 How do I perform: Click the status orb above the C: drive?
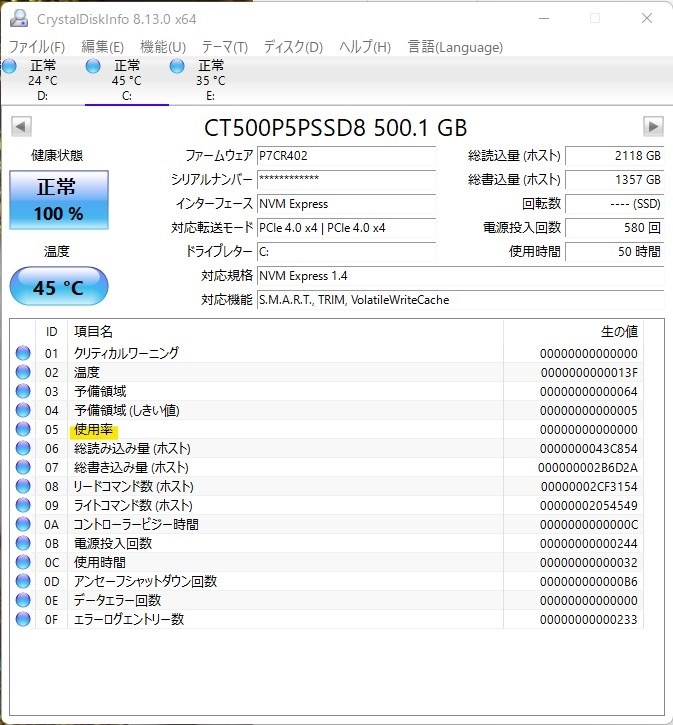pos(93,67)
